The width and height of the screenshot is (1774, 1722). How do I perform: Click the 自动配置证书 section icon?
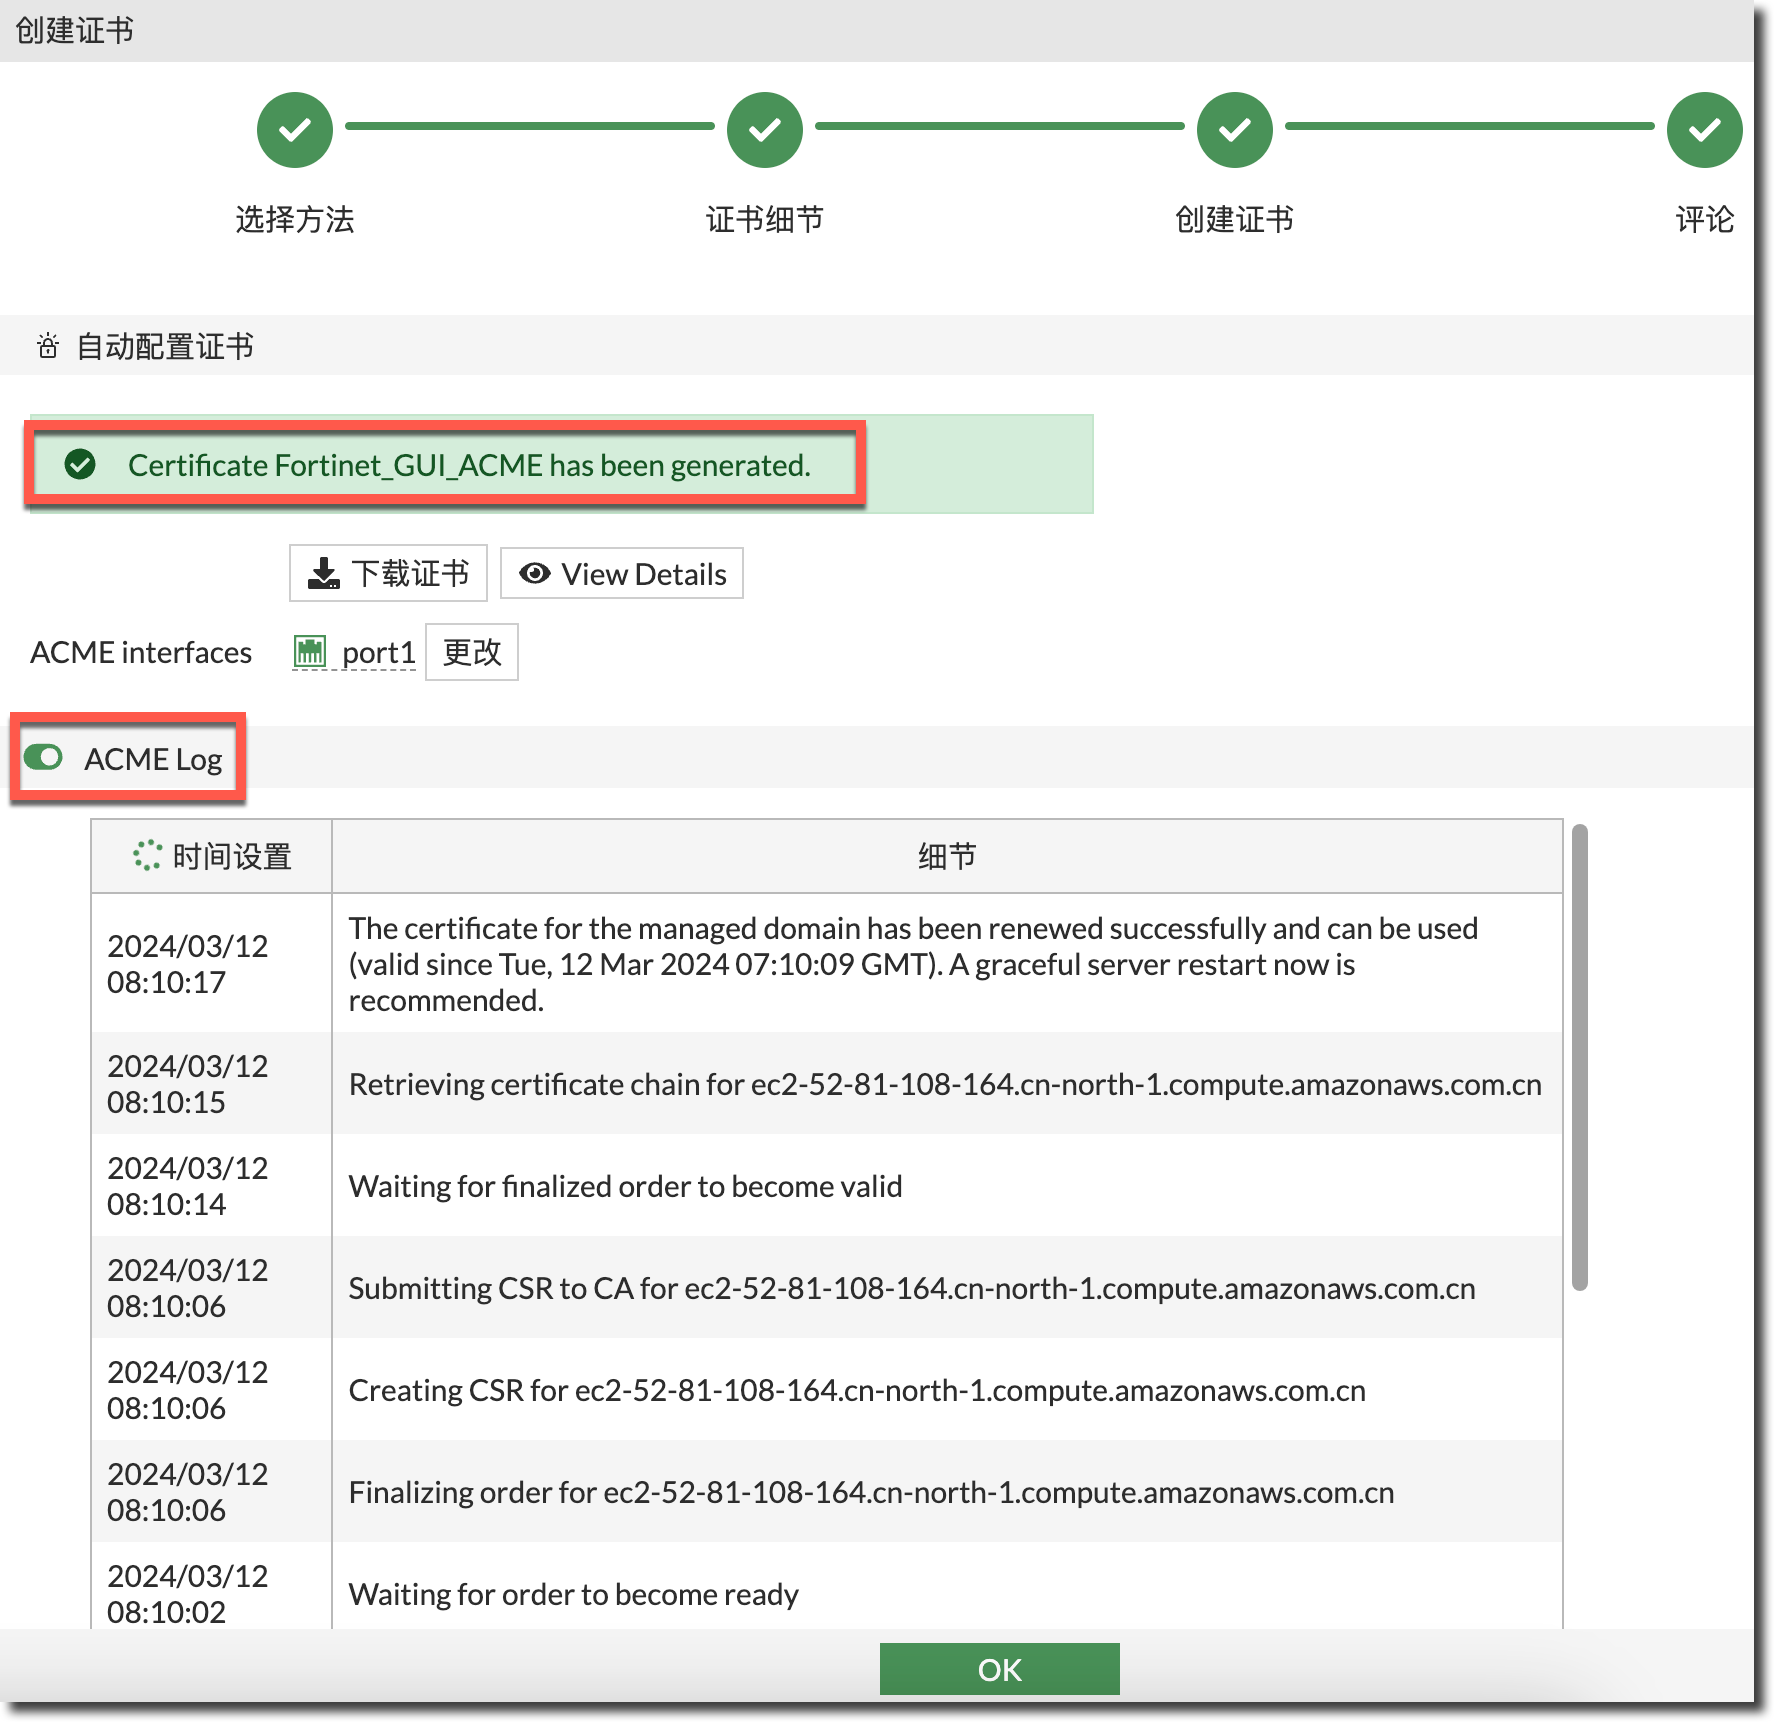[48, 347]
